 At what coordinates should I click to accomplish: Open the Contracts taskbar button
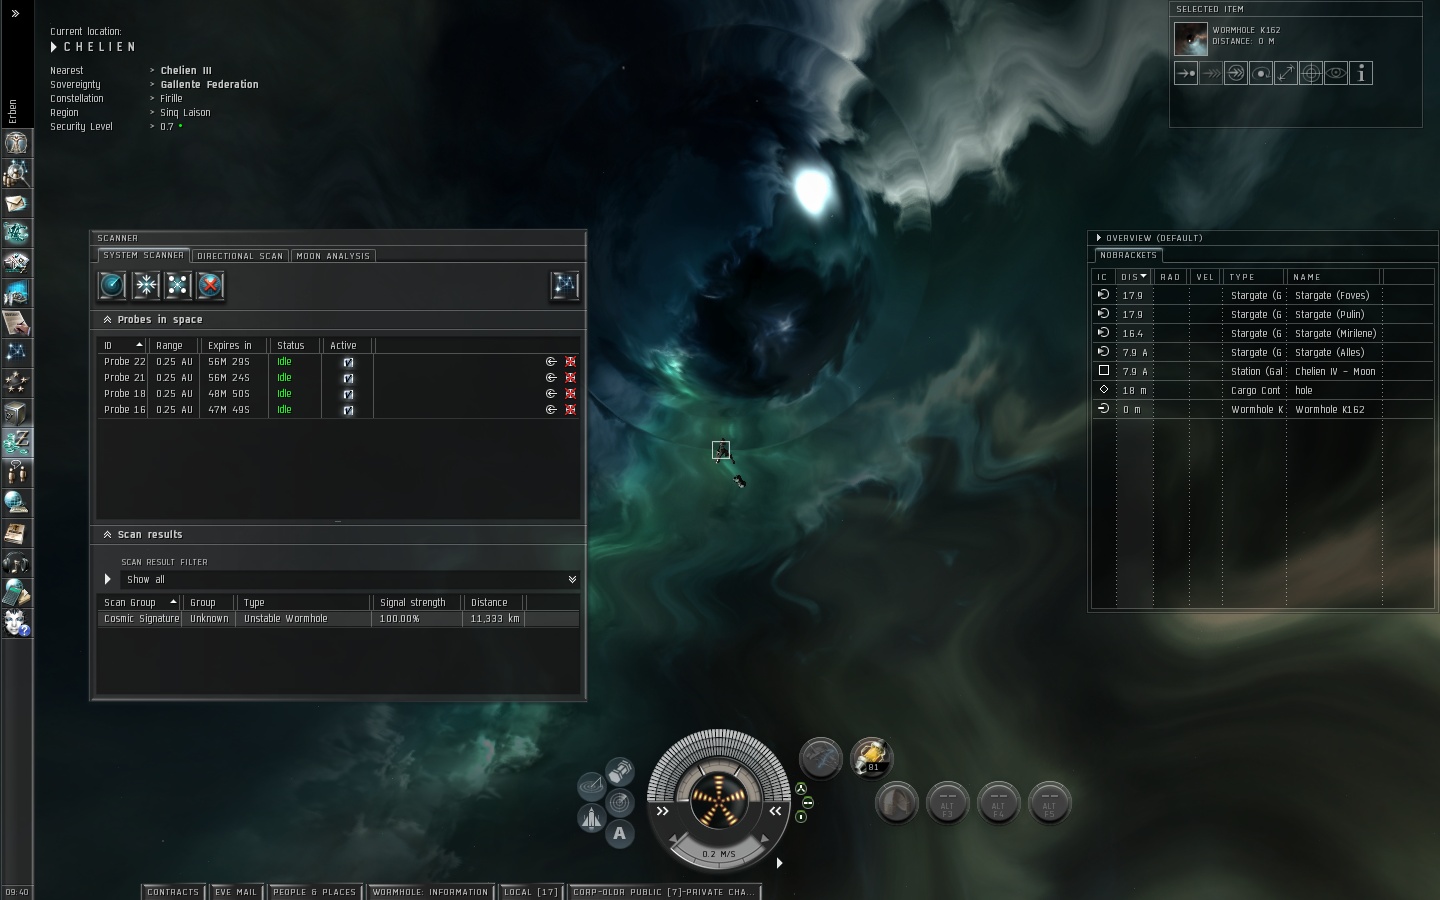click(x=173, y=892)
